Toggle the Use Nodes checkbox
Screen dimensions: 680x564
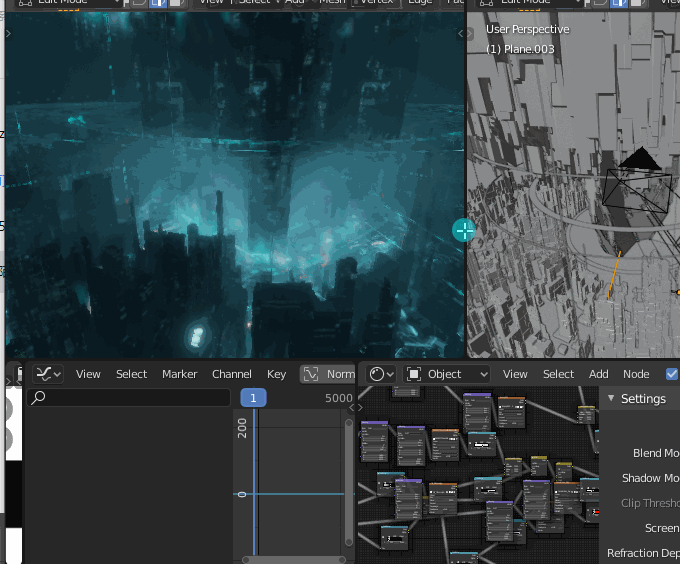(x=672, y=374)
